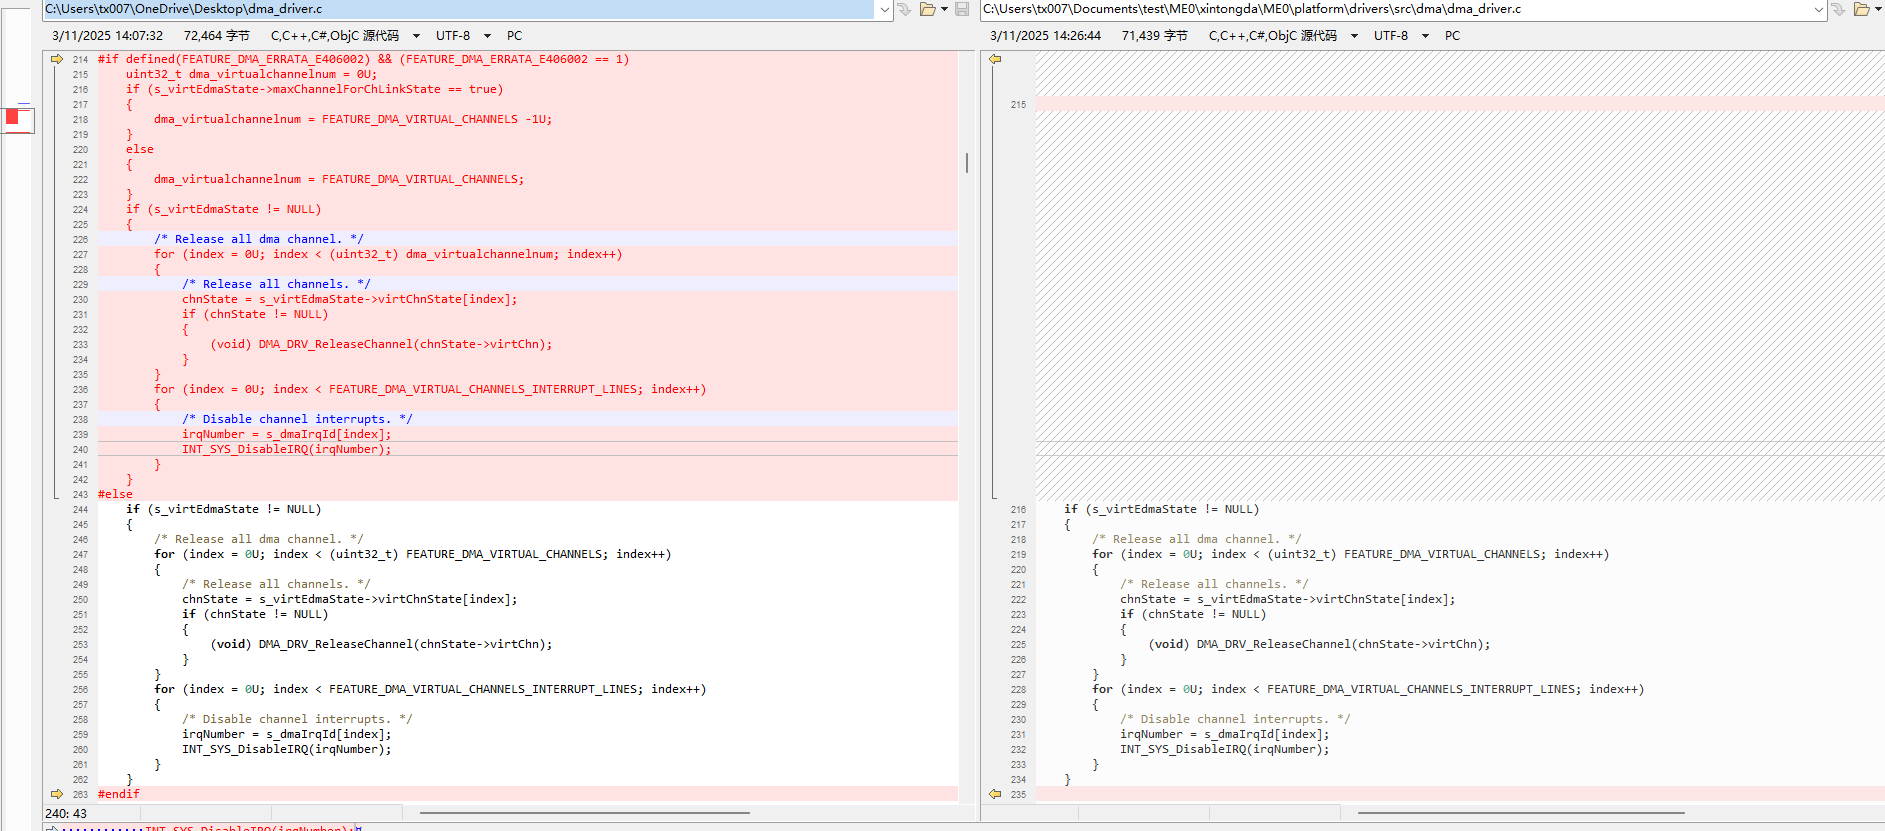Click copy-to-right arrow beside #endif line 263

point(57,794)
